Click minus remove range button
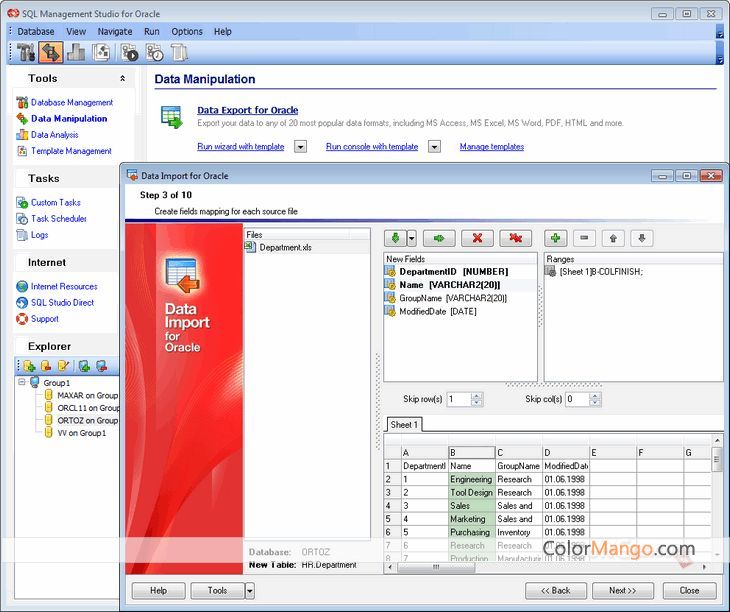This screenshot has width=730, height=612. point(584,239)
